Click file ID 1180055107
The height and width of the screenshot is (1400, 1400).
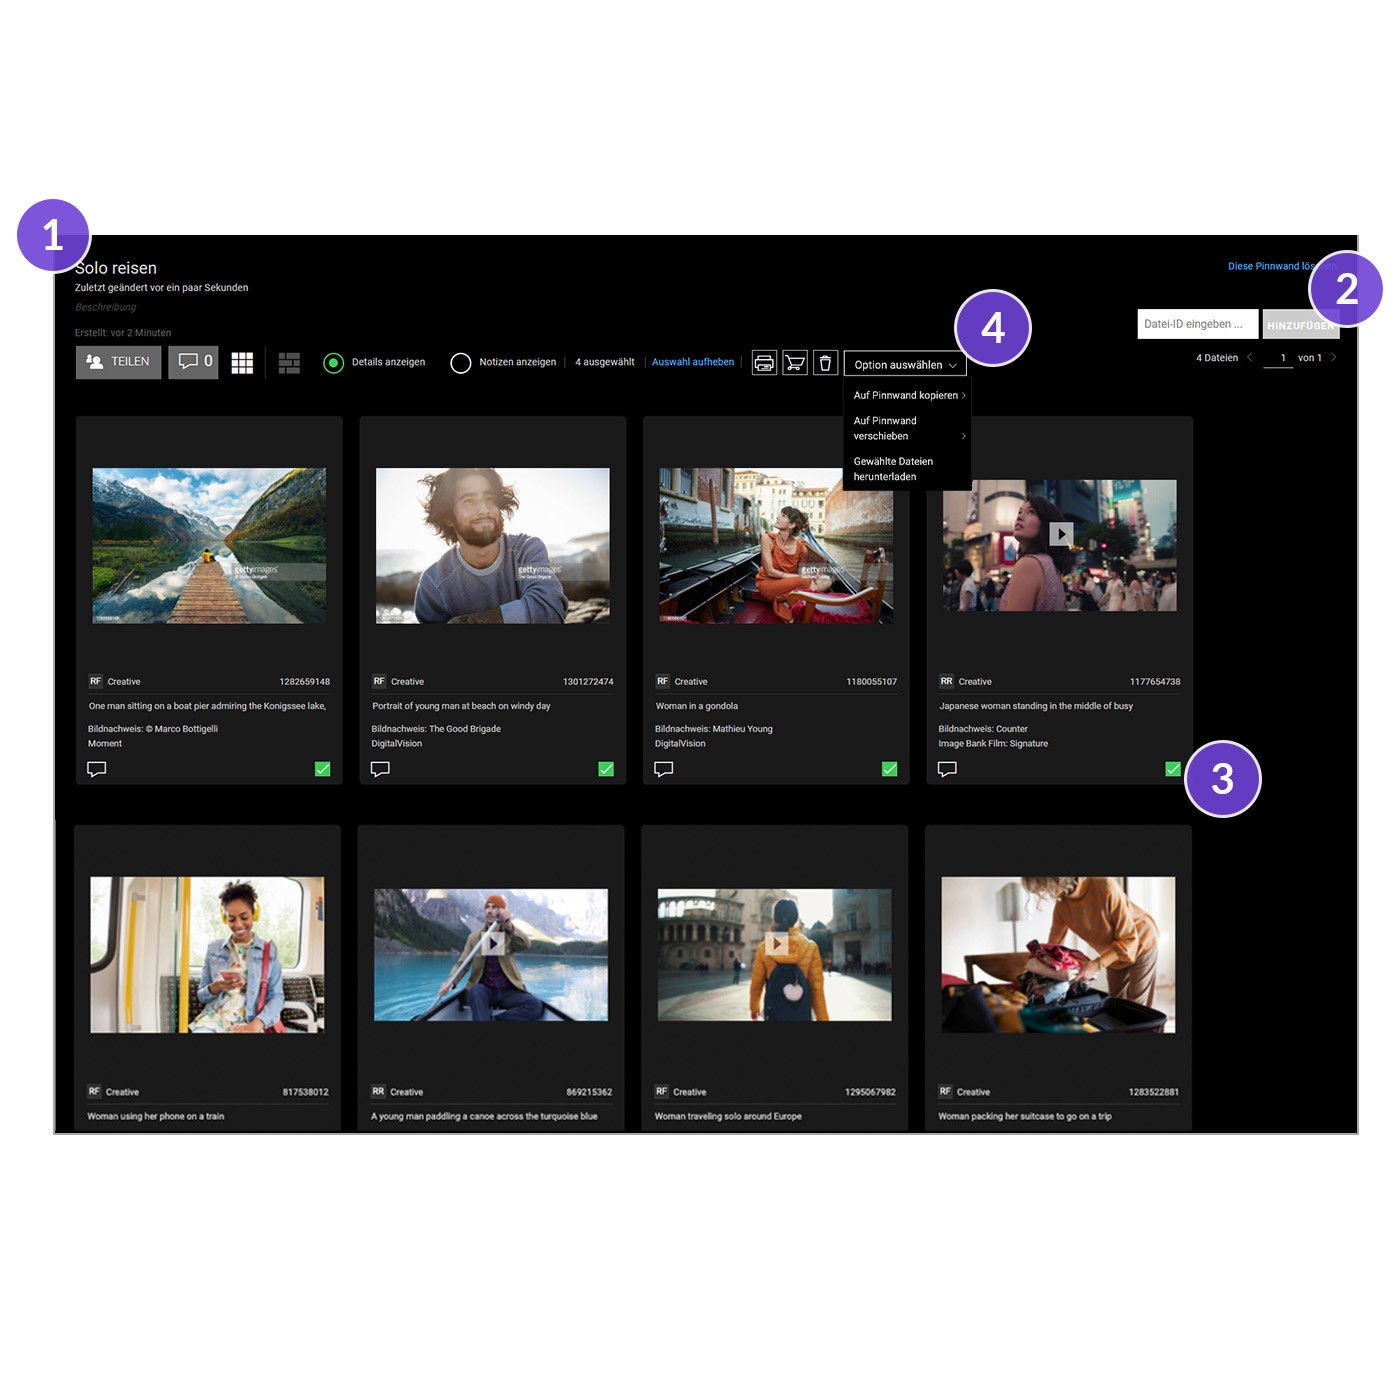point(871,682)
